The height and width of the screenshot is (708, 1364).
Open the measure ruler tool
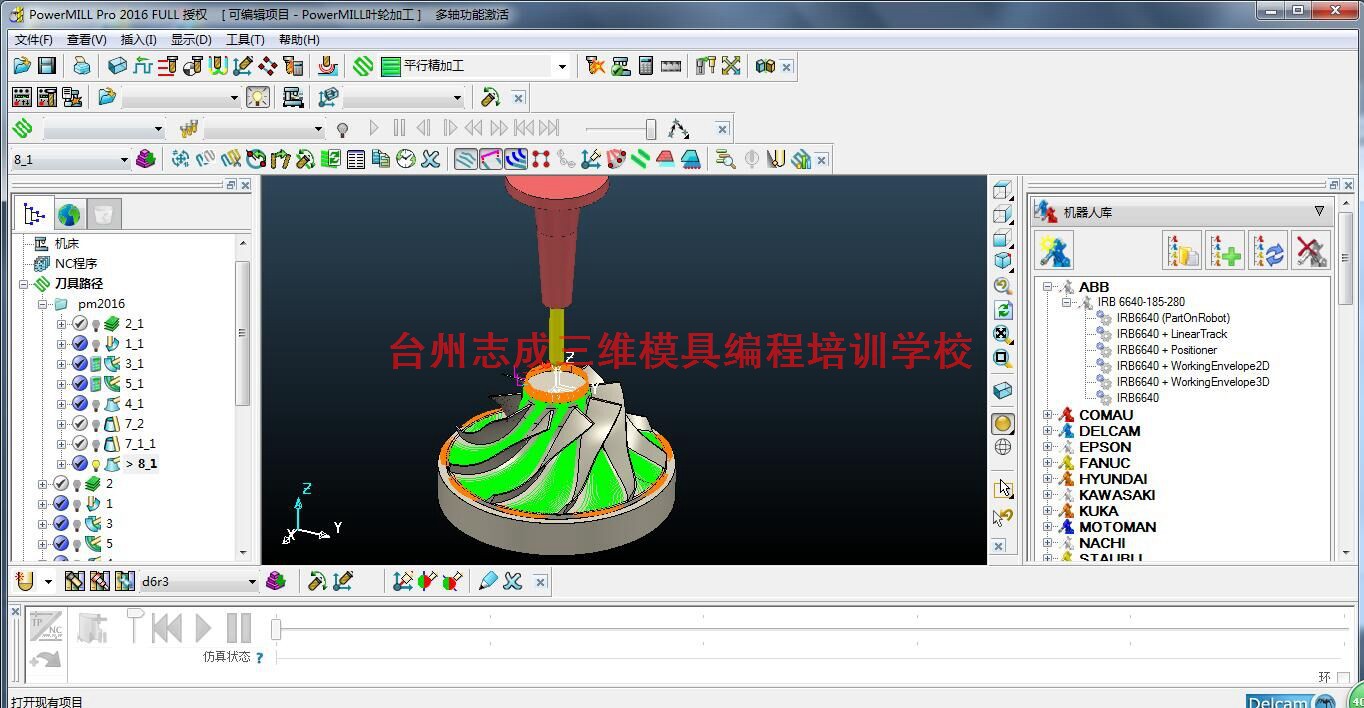click(671, 66)
